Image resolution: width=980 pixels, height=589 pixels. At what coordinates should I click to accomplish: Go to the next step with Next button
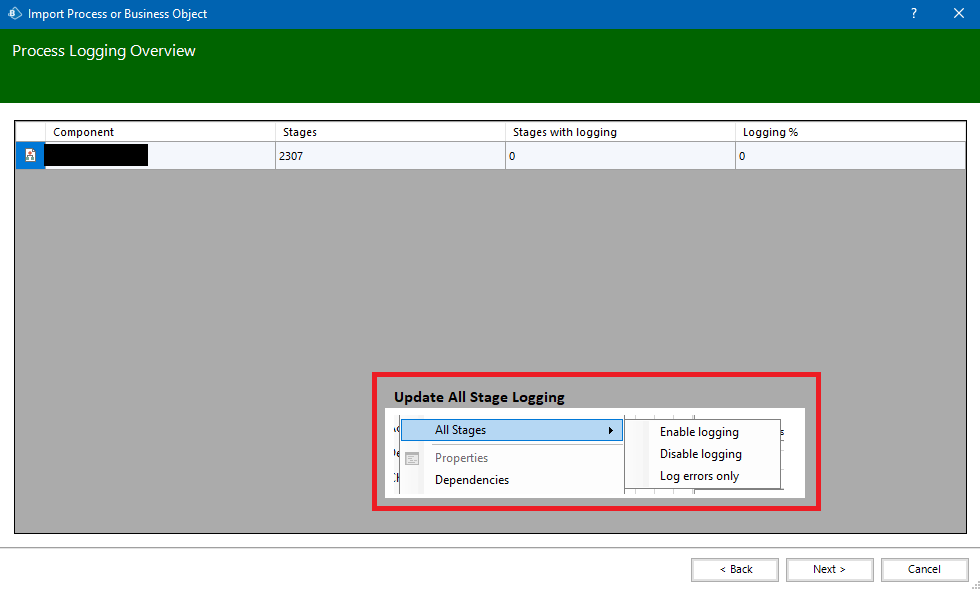pyautogui.click(x=829, y=569)
